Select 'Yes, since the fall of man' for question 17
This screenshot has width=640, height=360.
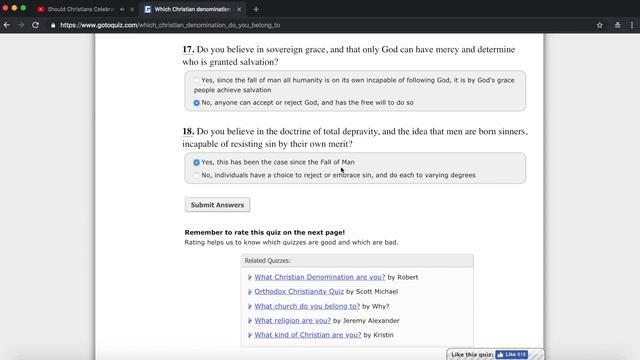point(197,80)
